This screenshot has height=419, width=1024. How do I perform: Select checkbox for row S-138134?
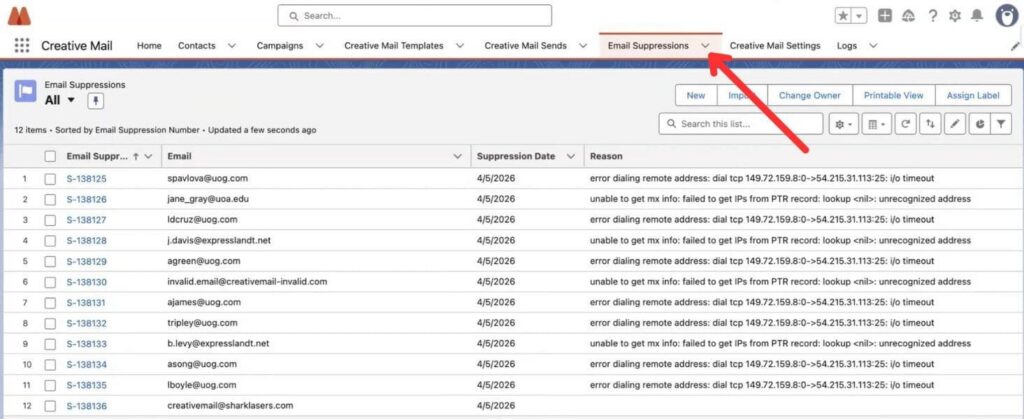tap(50, 365)
